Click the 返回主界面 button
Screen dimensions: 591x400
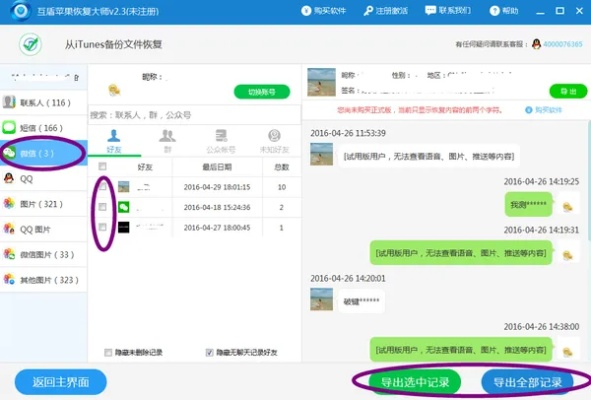point(61,382)
